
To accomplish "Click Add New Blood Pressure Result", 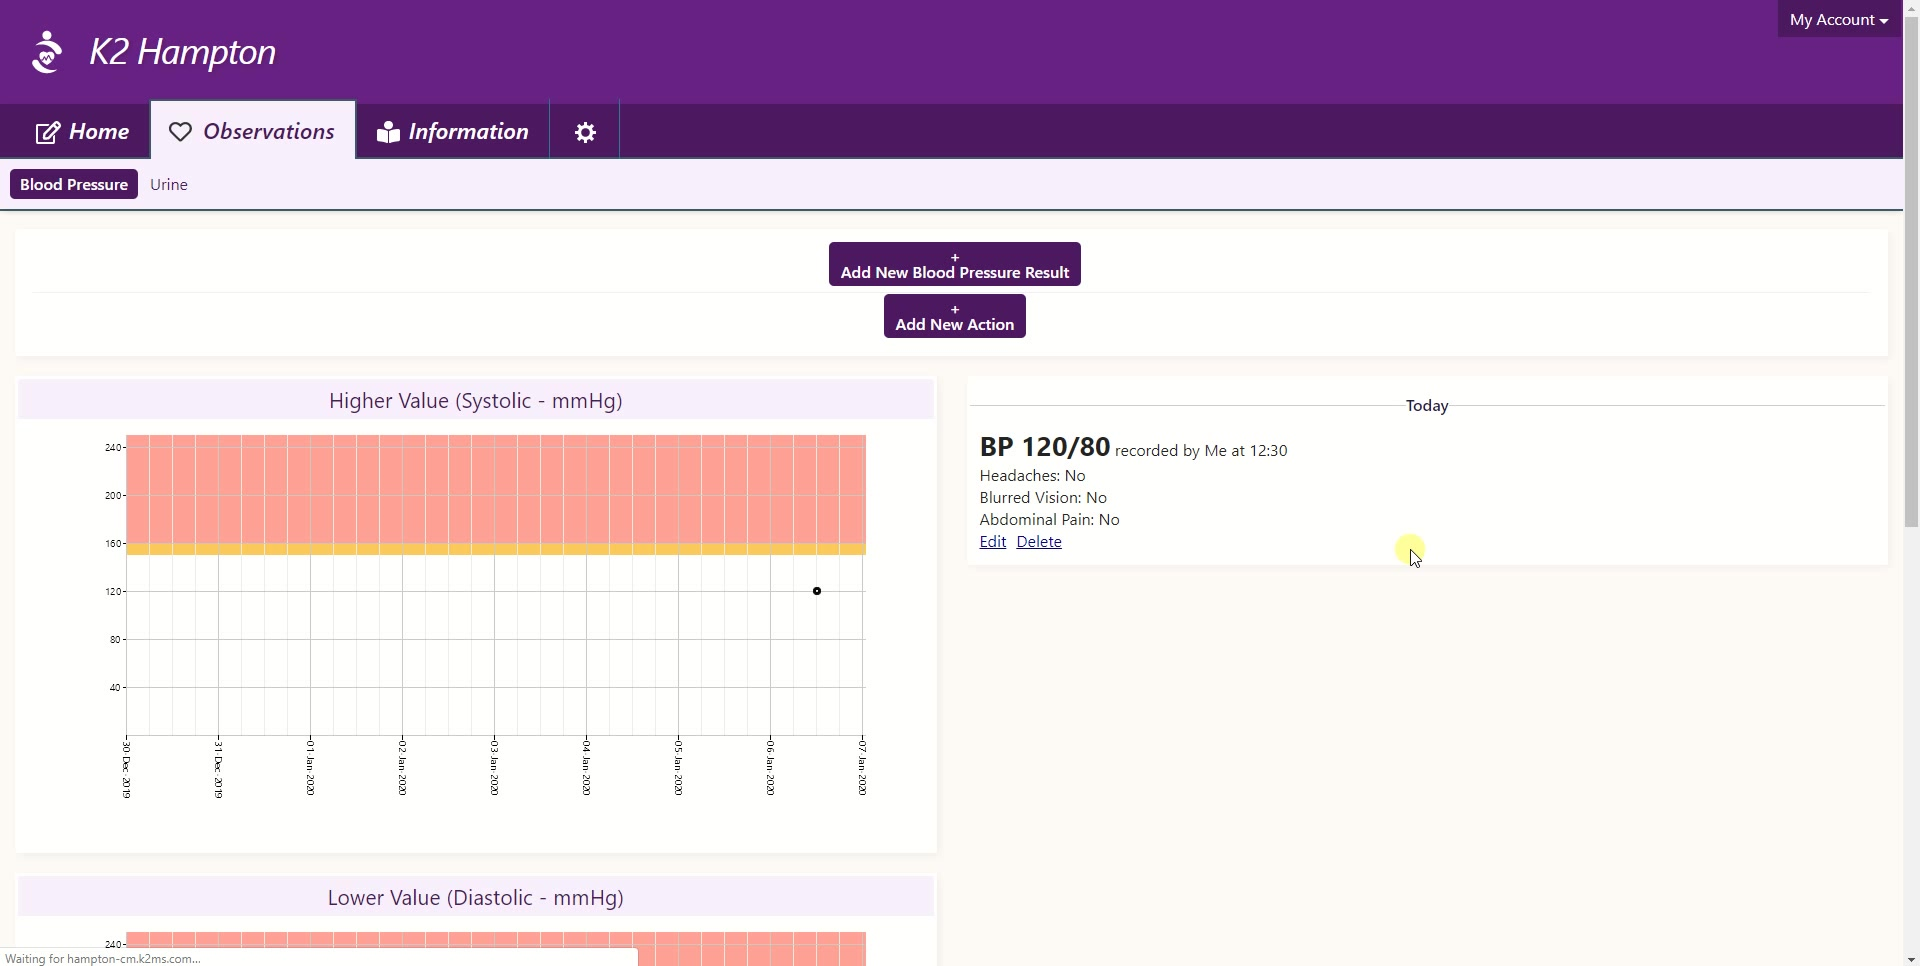I will point(955,264).
